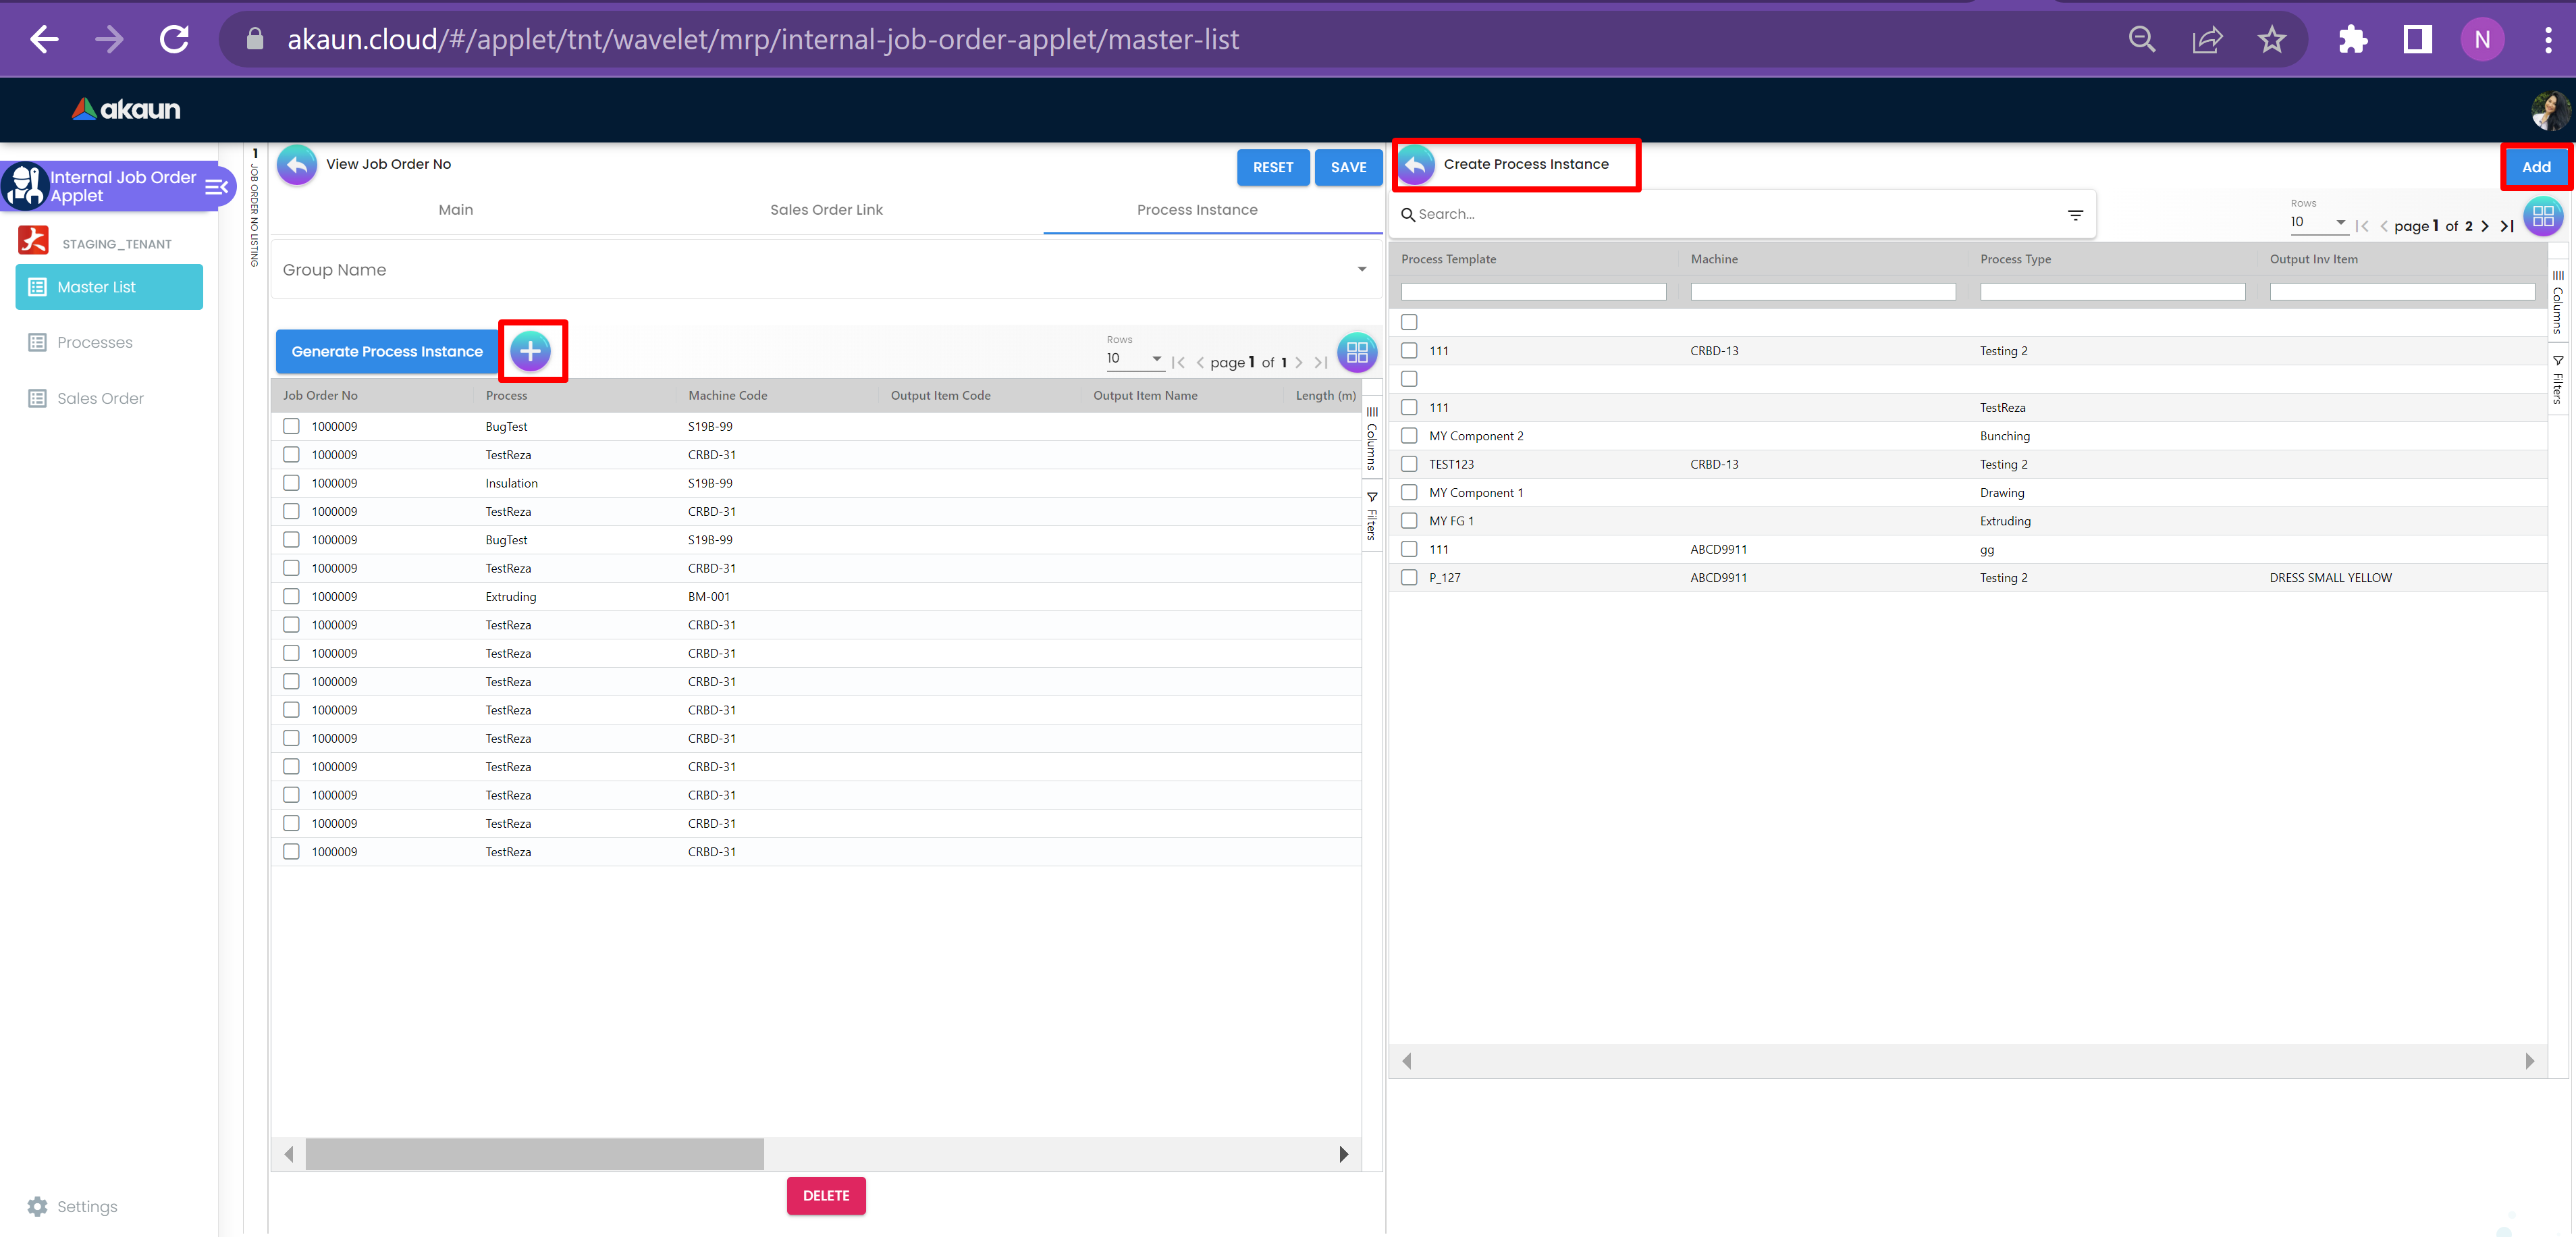Collapse the Internal Job Order Applet sidebar menu
Screen dimensions: 2576x1237
point(216,187)
